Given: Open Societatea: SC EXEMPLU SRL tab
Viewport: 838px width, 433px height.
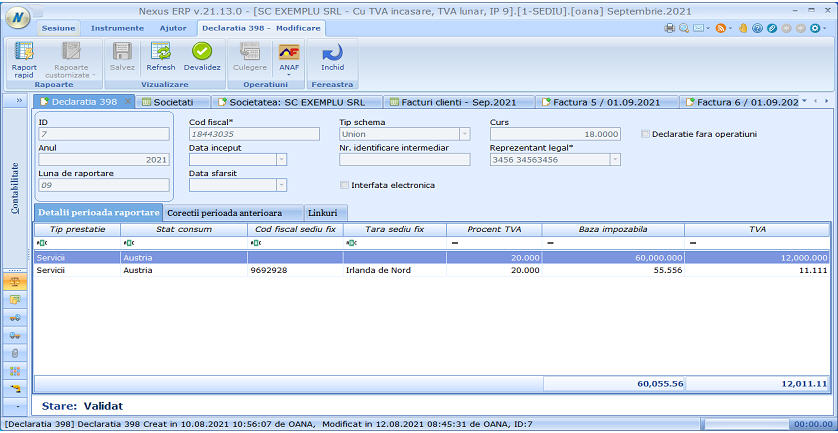Looking at the screenshot, I should click(297, 102).
